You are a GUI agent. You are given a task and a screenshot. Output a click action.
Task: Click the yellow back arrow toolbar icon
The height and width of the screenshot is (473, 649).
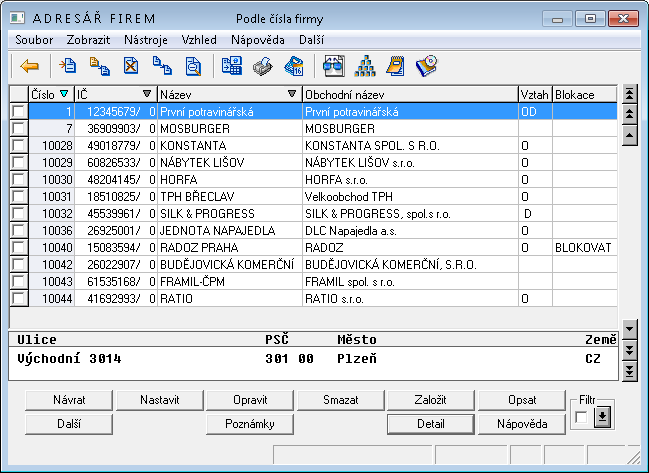29,67
